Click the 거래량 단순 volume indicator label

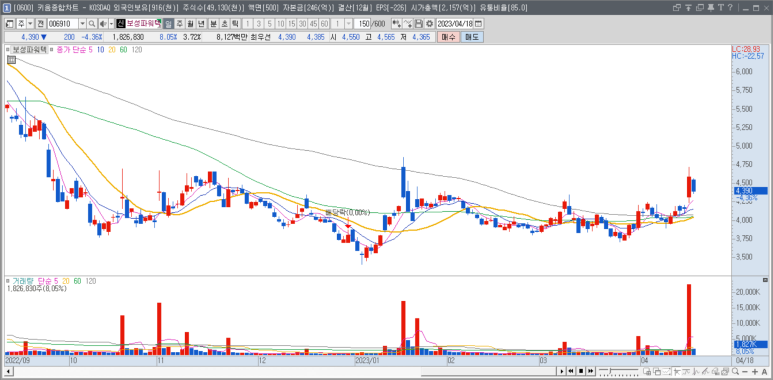coord(32,281)
